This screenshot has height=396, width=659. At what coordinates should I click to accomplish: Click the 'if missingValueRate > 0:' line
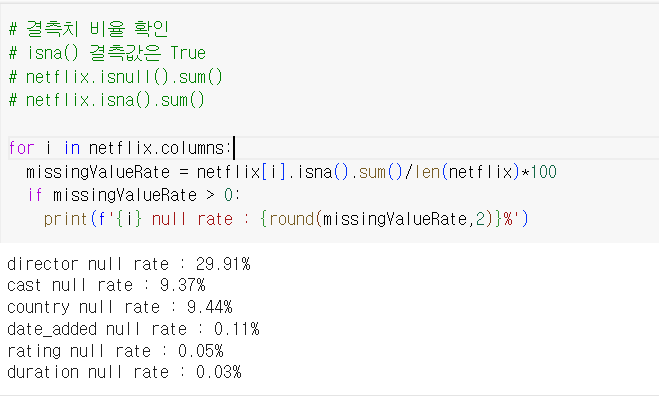pos(134,195)
